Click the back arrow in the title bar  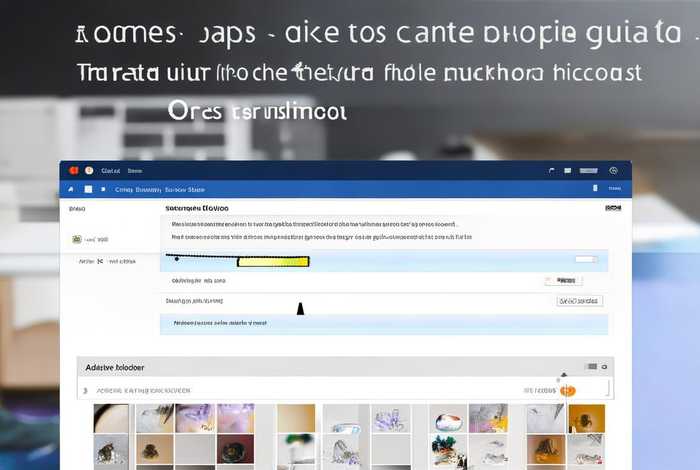(x=552, y=171)
